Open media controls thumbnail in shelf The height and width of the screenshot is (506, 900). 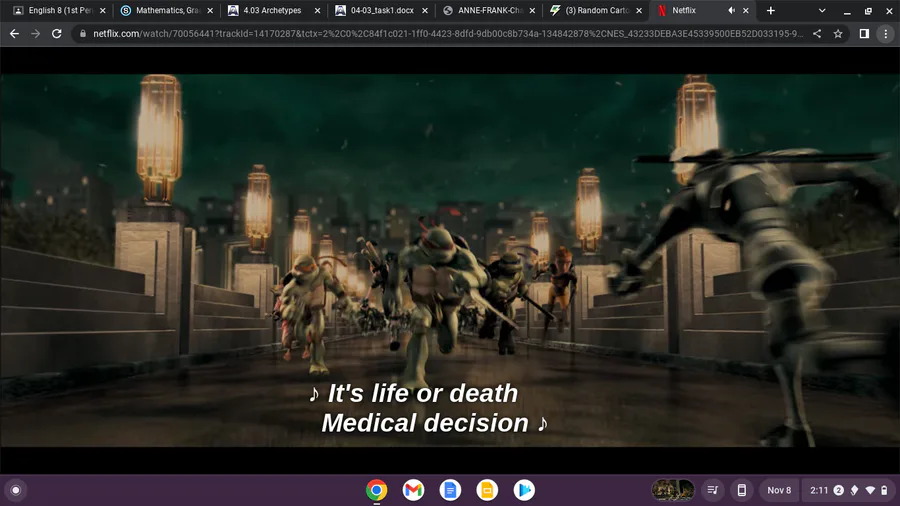coord(673,490)
